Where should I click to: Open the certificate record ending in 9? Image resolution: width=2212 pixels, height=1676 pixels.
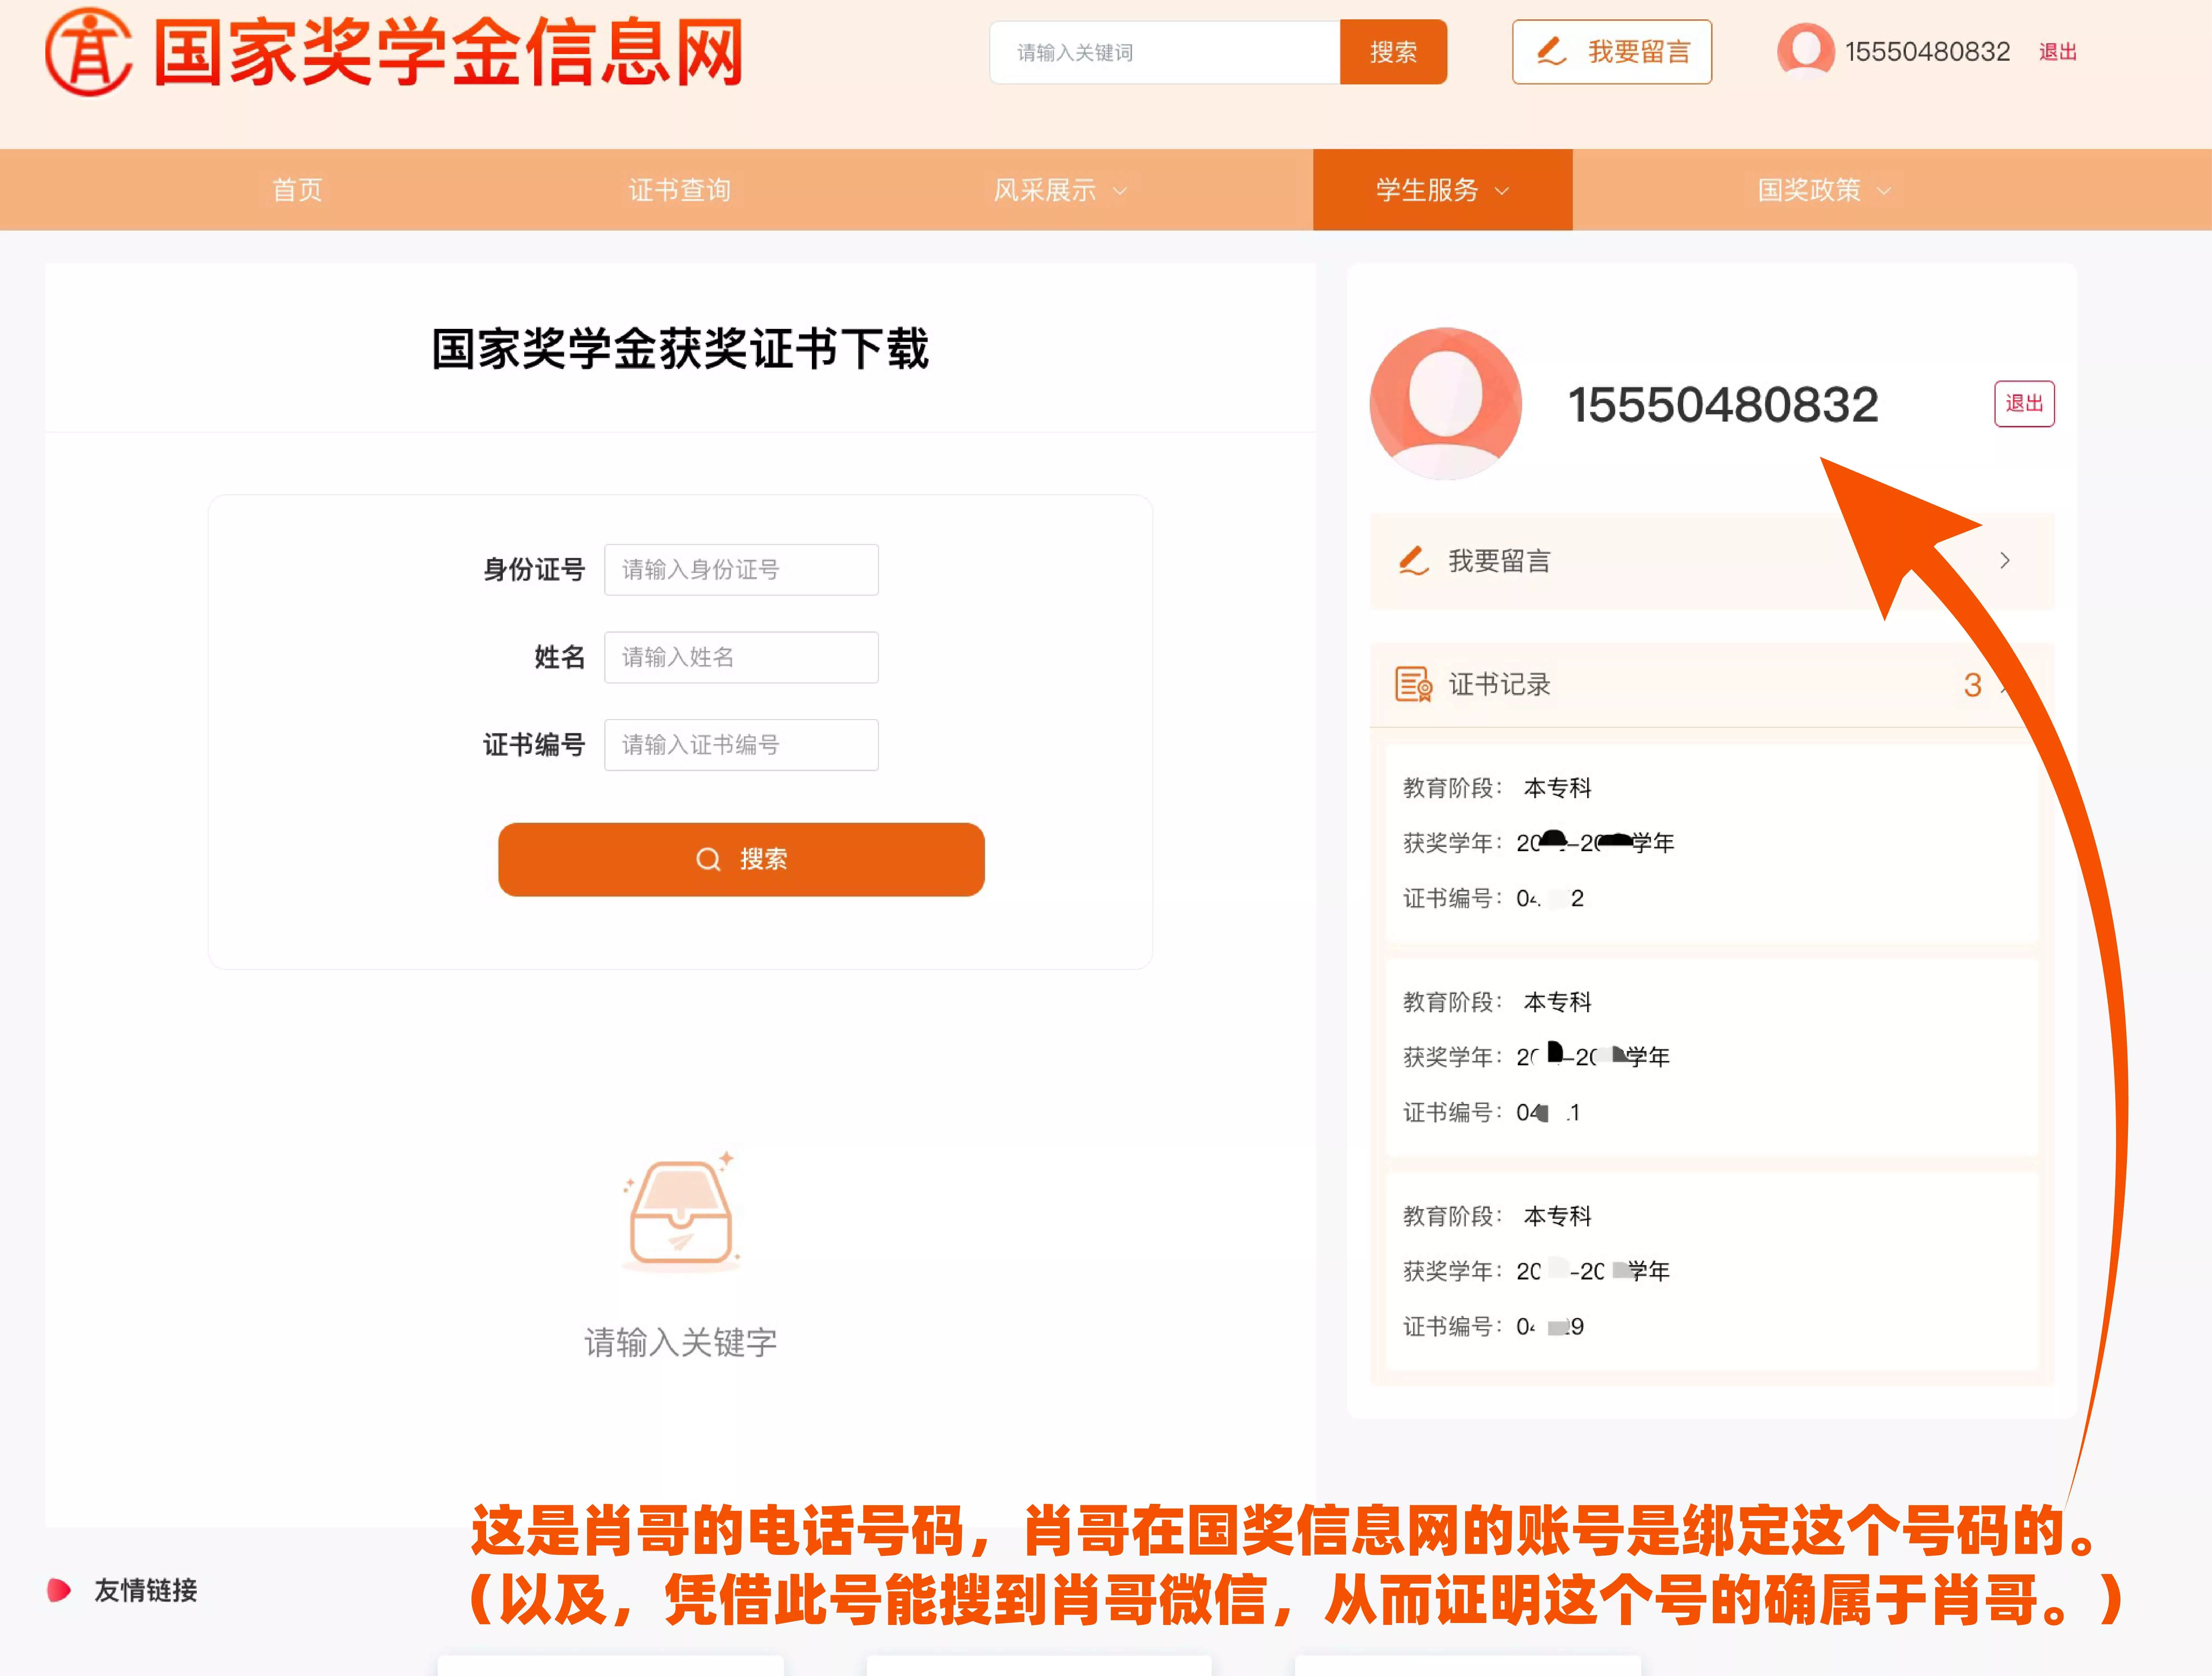point(1712,1271)
